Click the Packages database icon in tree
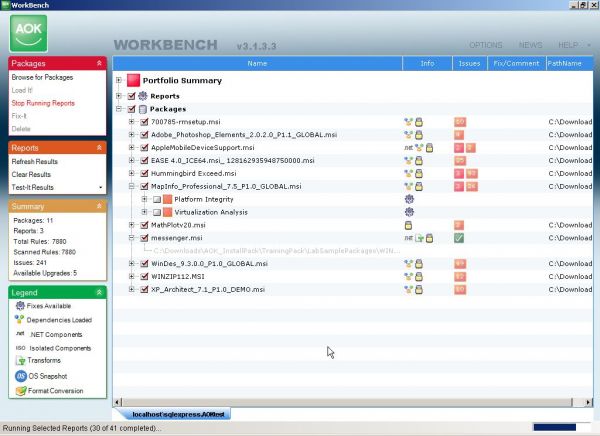The height and width of the screenshot is (436, 600). pyautogui.click(x=142, y=109)
